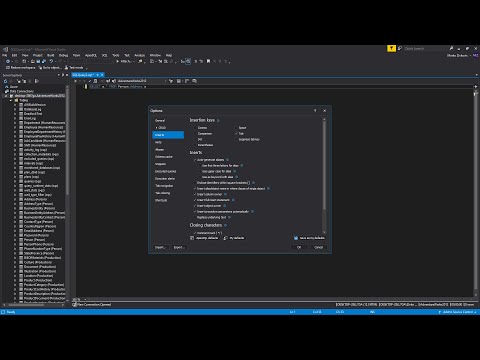Click the Start/Attach run button
Viewport: 480px width, 360px height.
coord(124,61)
